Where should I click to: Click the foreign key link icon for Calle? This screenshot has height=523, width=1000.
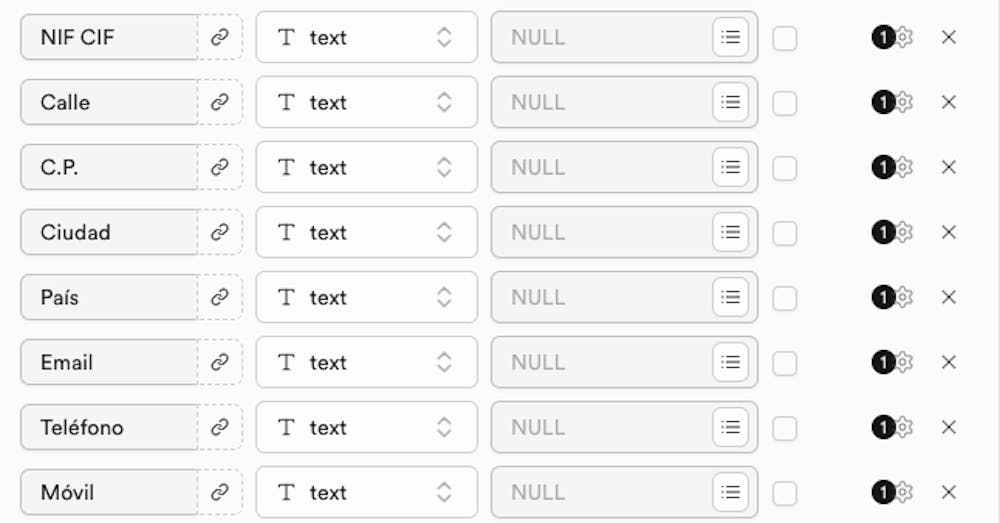(x=220, y=102)
